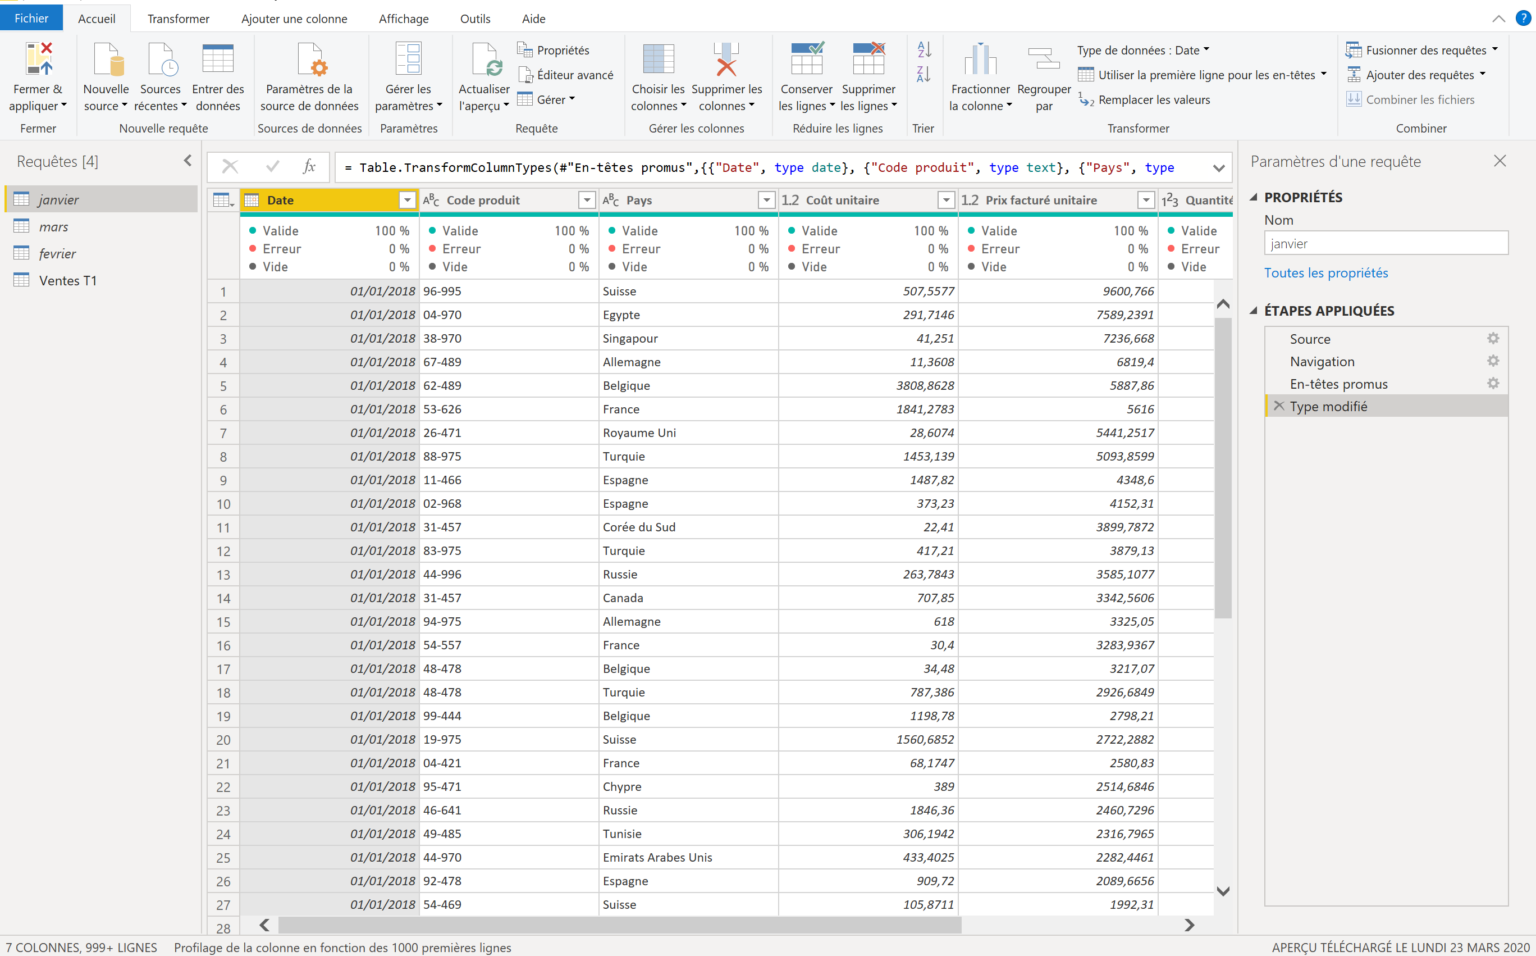
Task: Open settings gear for En-têtes promus step
Action: pyautogui.click(x=1493, y=383)
